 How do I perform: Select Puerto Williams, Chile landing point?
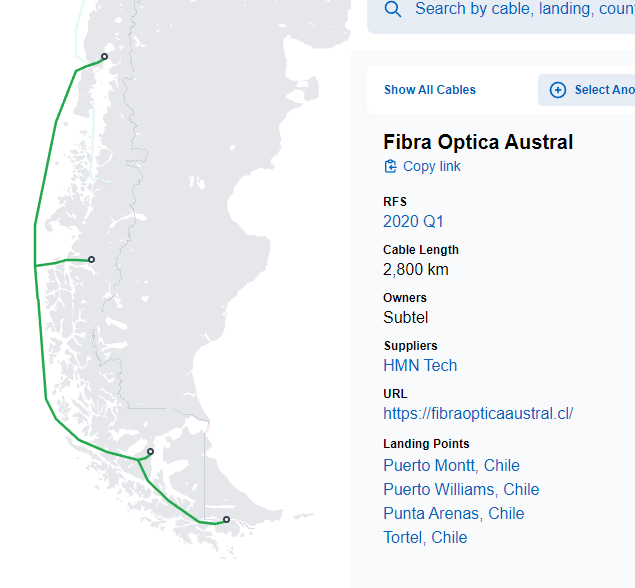[461, 489]
